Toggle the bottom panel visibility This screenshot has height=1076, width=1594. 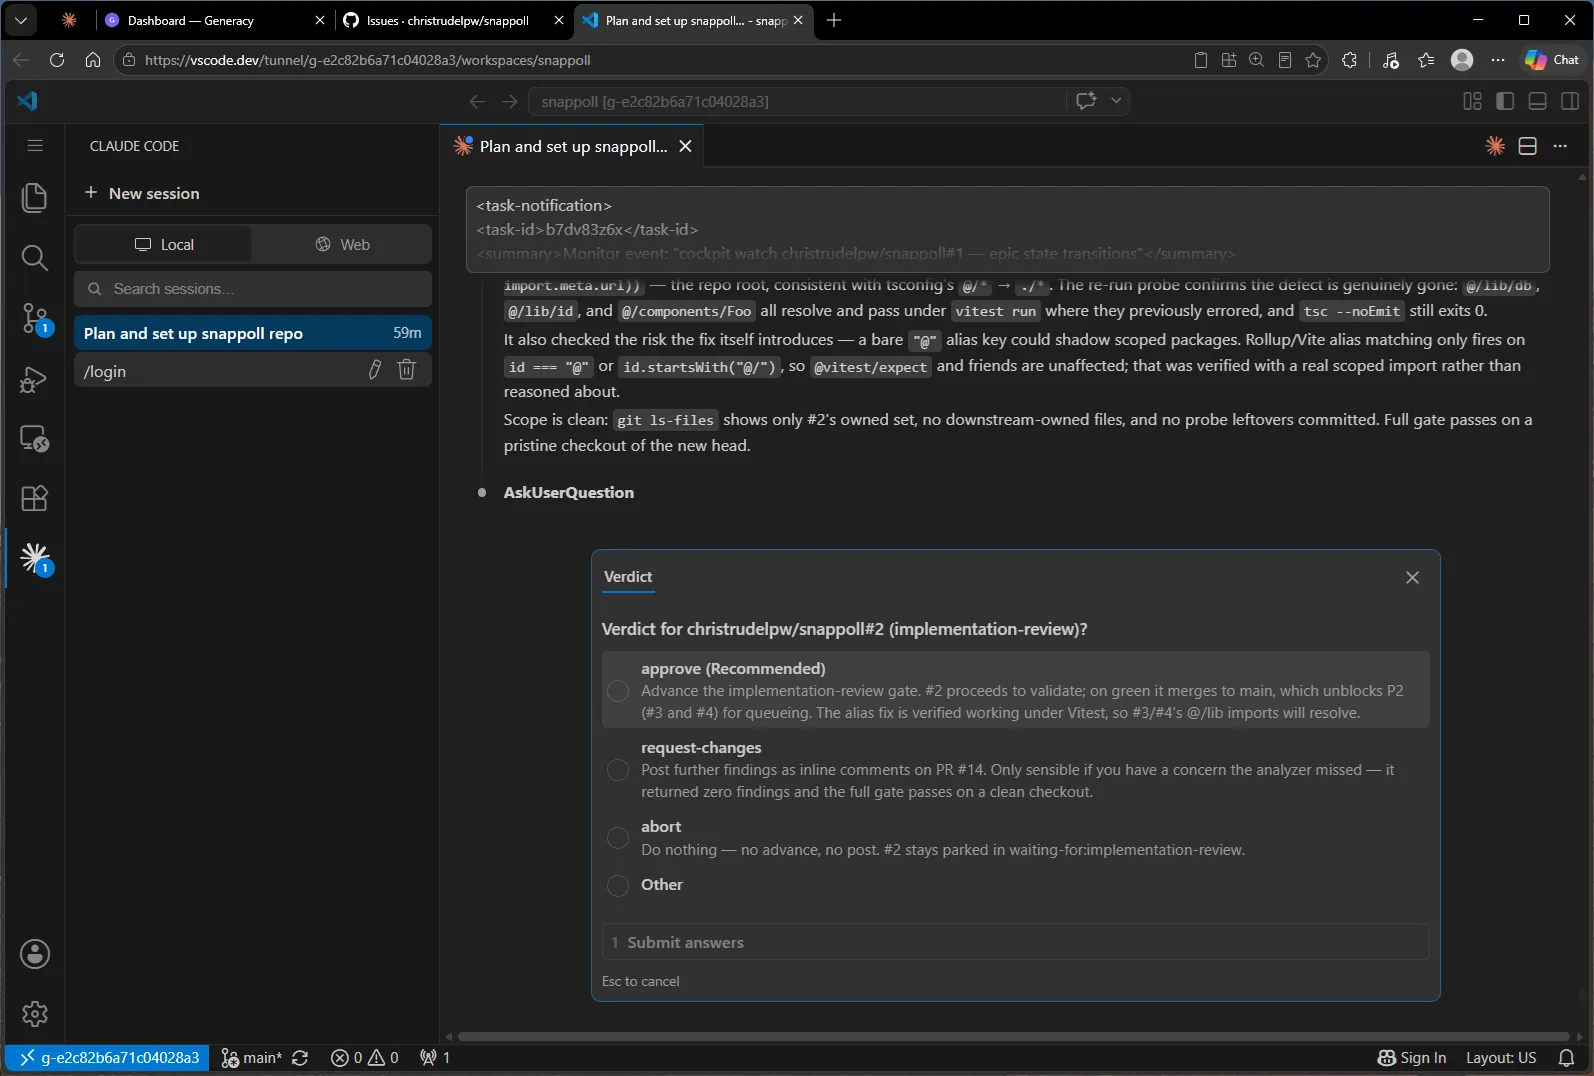pos(1538,101)
